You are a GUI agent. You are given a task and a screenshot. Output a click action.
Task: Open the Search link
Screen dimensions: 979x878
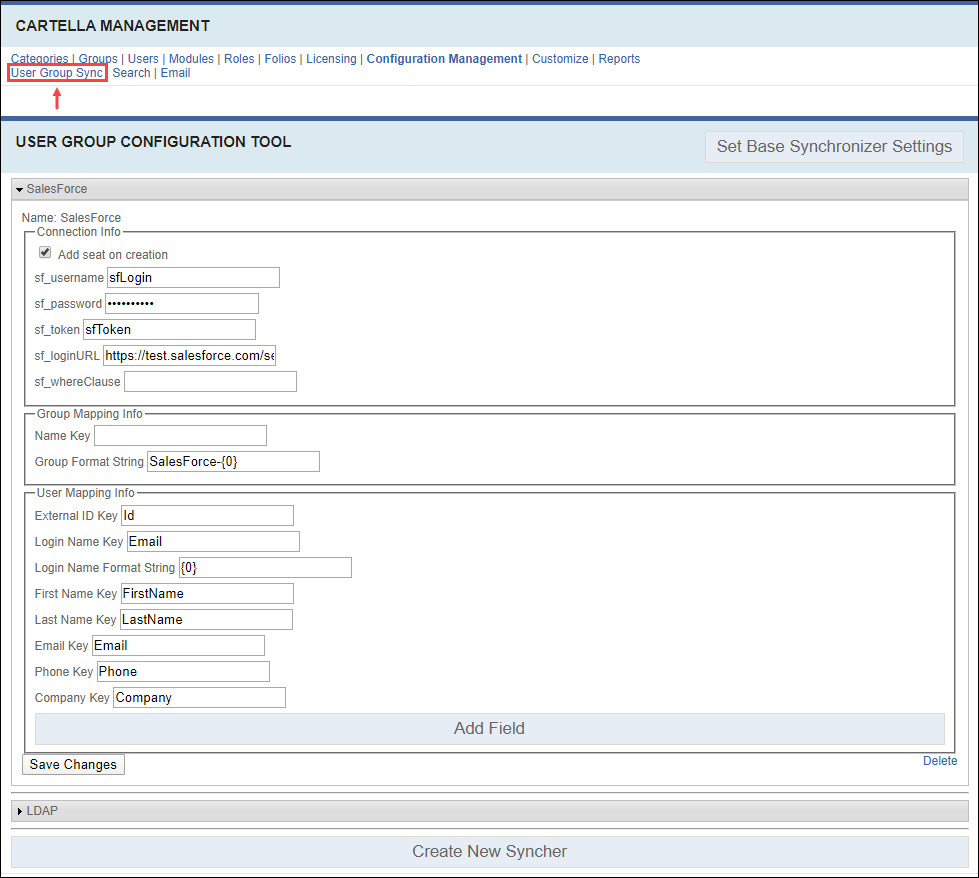[x=131, y=73]
